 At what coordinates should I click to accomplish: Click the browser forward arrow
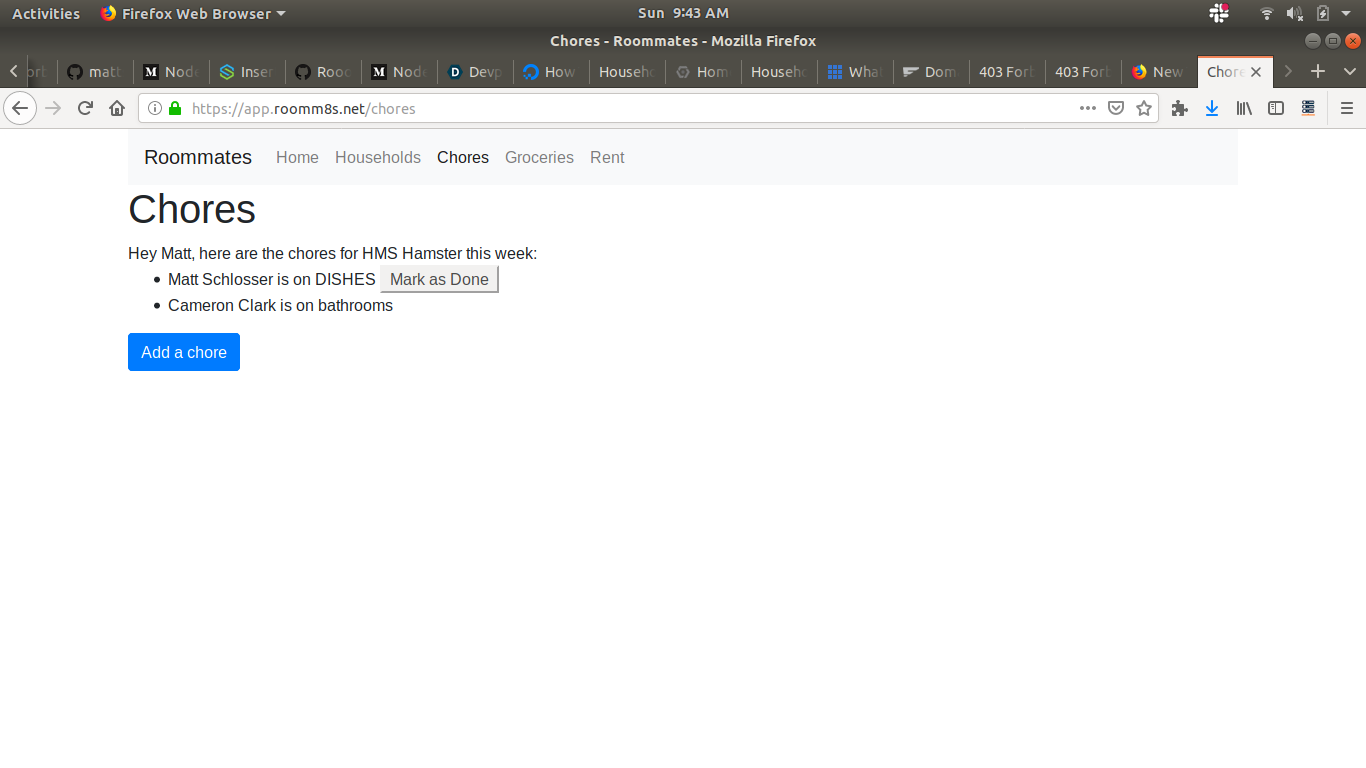pos(54,108)
